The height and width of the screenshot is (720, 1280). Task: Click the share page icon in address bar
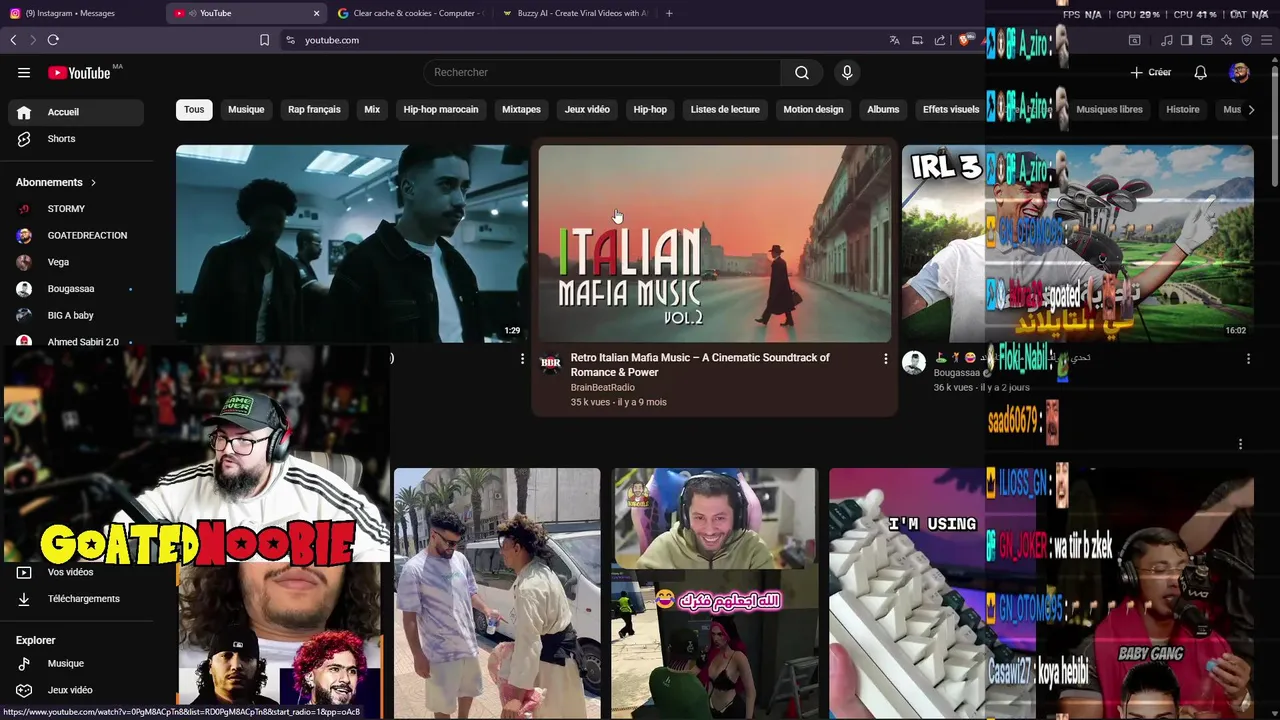(940, 40)
